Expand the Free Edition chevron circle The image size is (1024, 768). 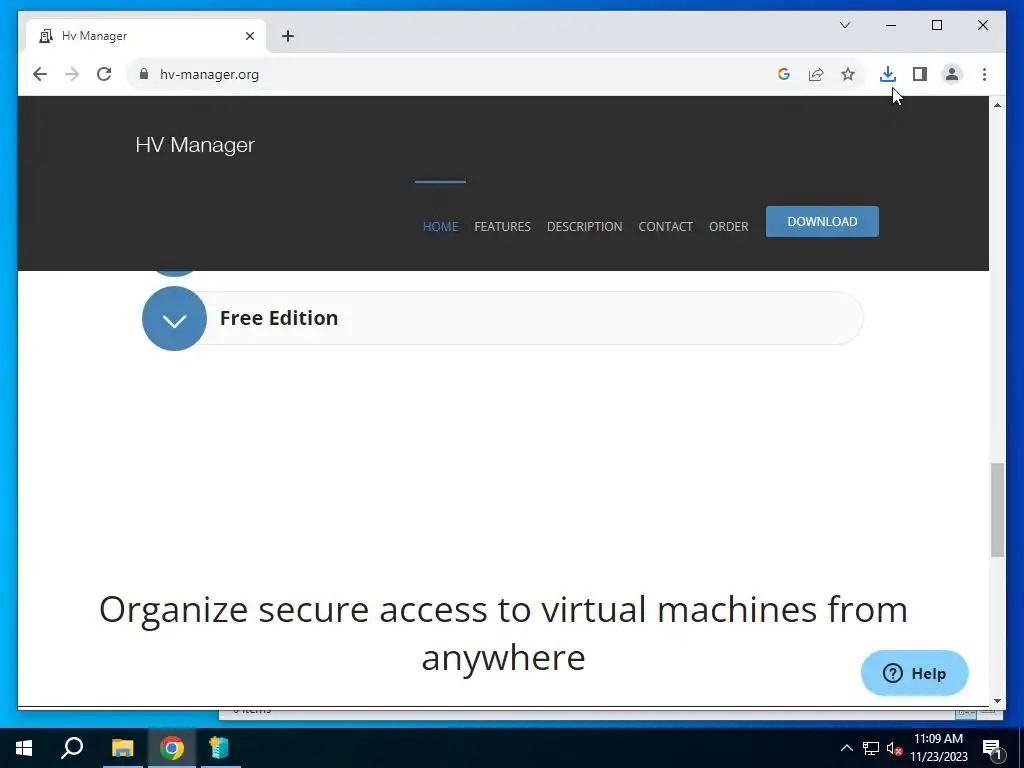(x=174, y=319)
